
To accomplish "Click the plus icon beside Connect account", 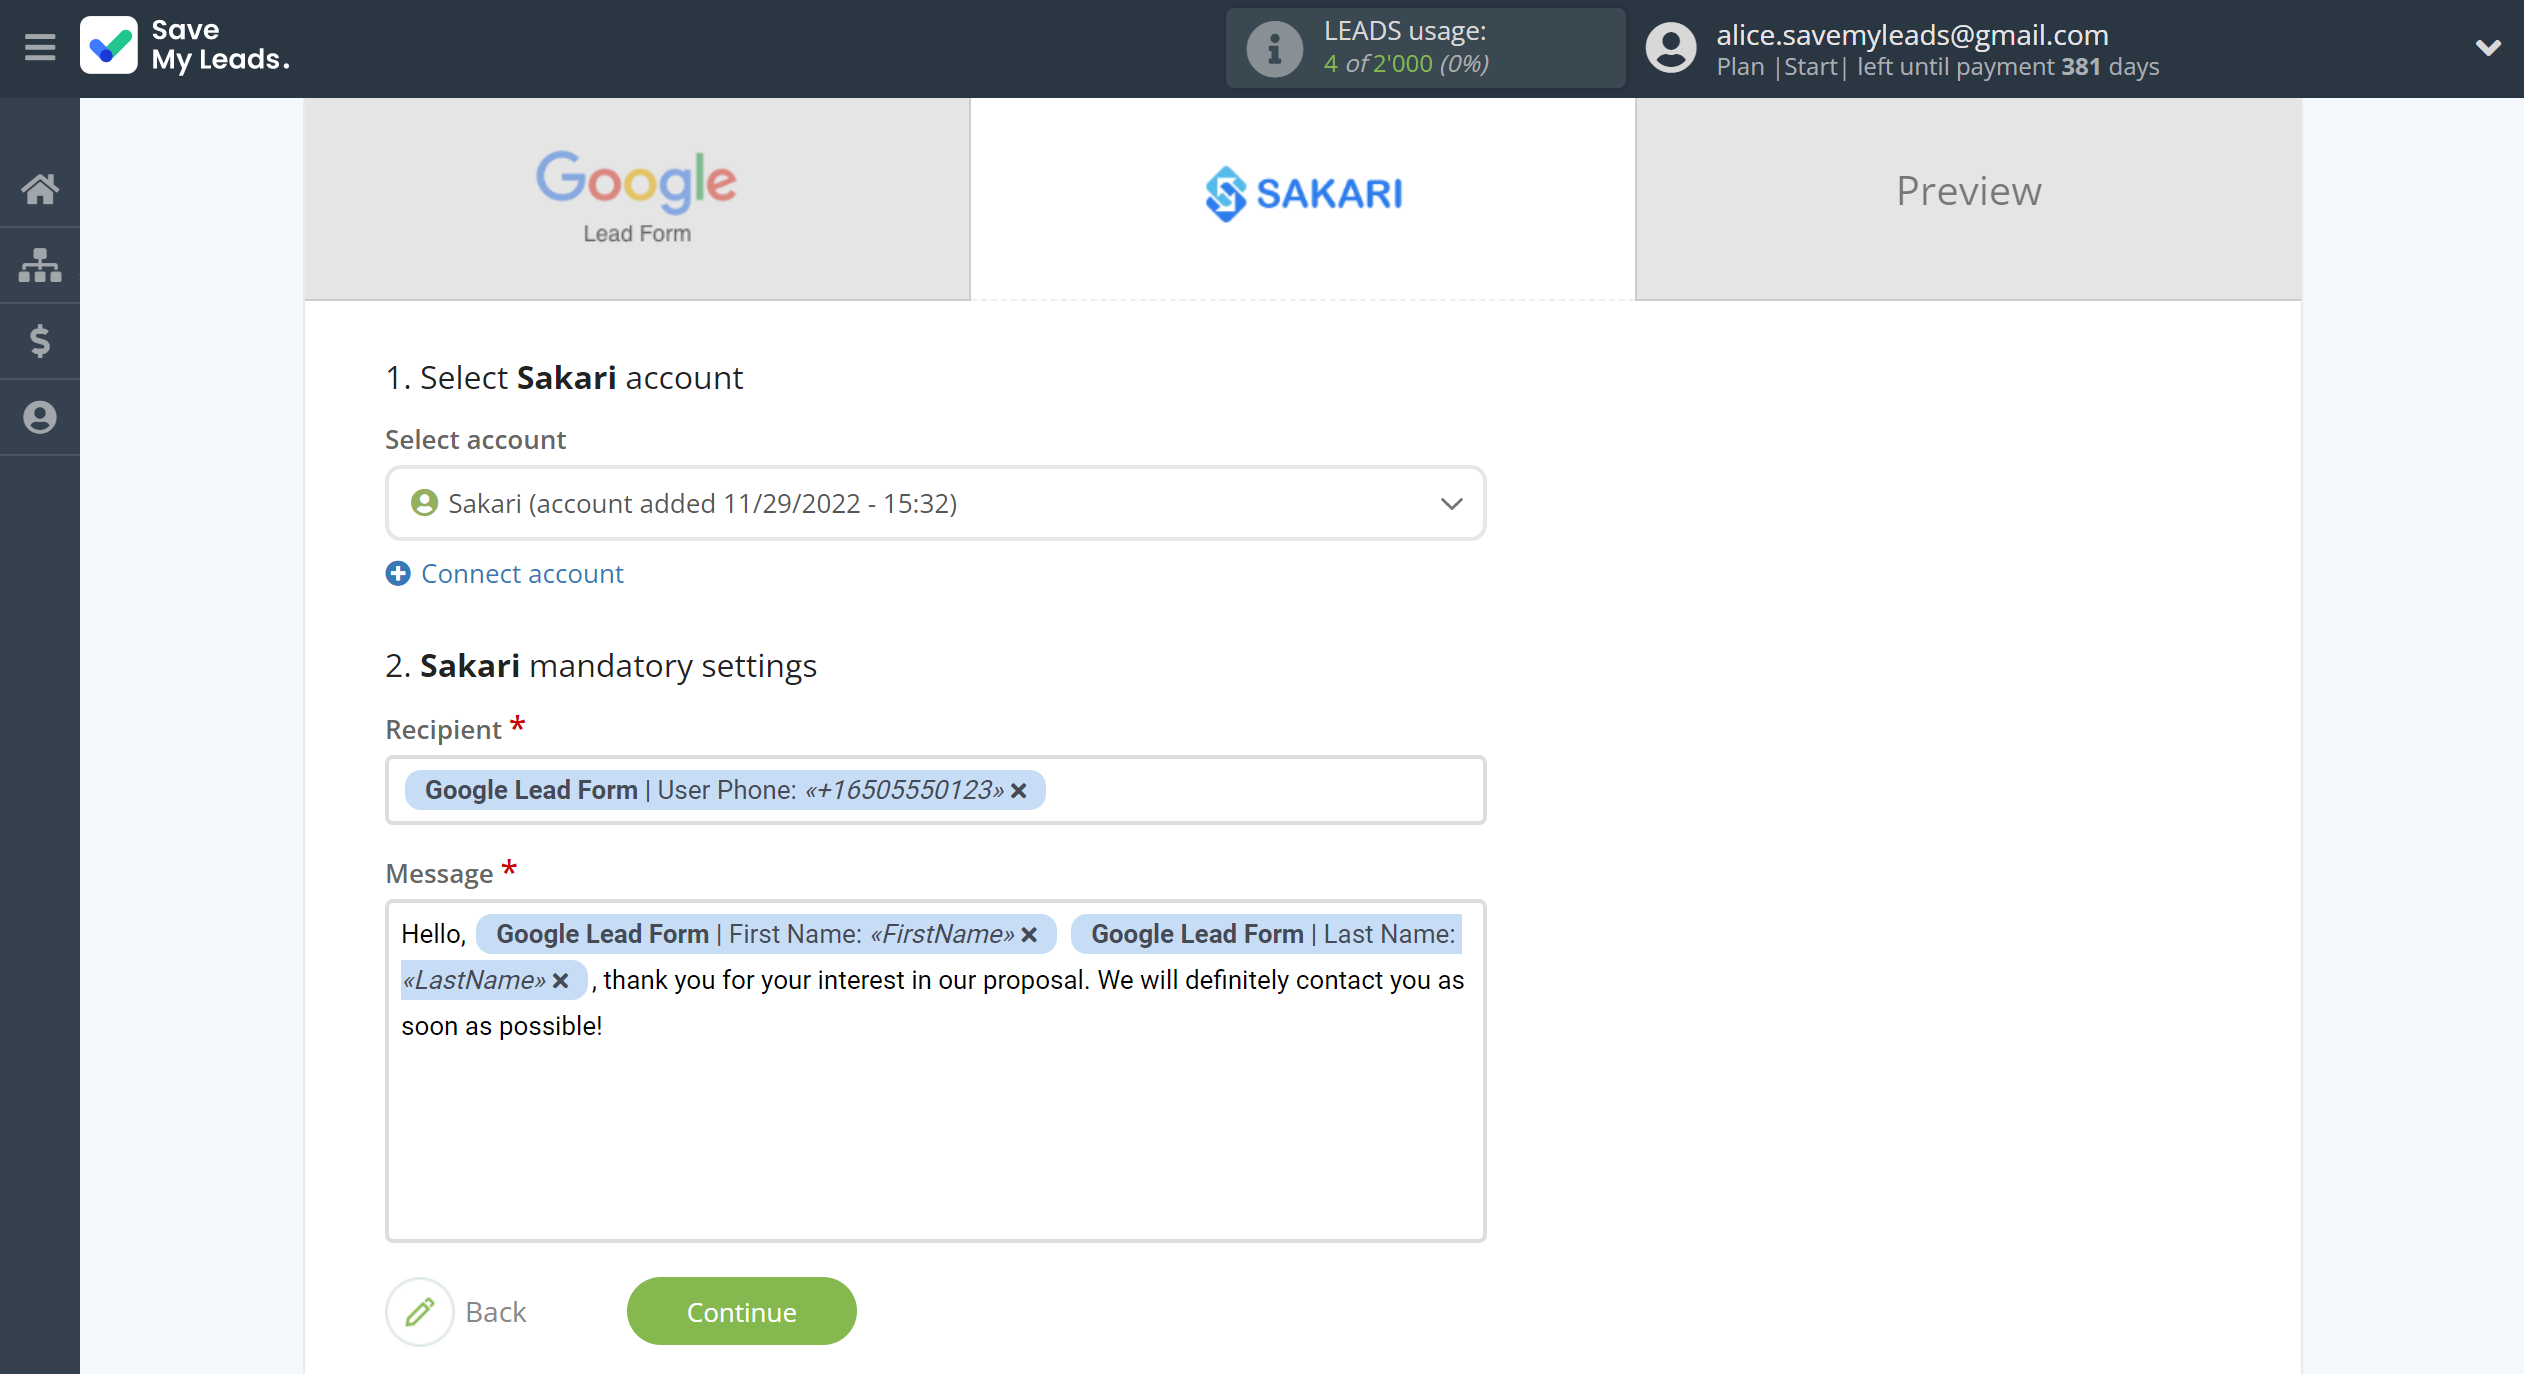I will point(398,573).
